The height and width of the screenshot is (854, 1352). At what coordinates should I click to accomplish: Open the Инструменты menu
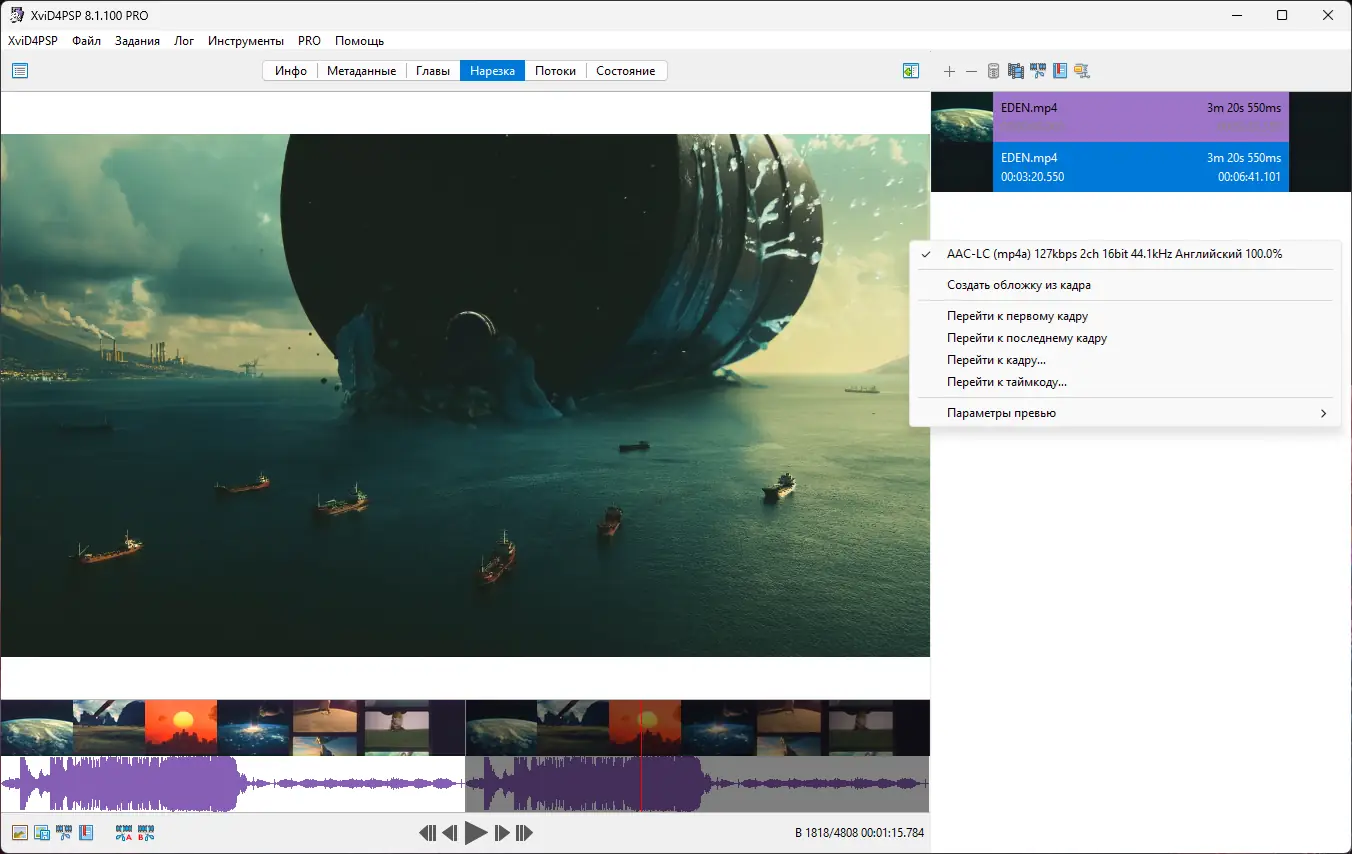(246, 41)
